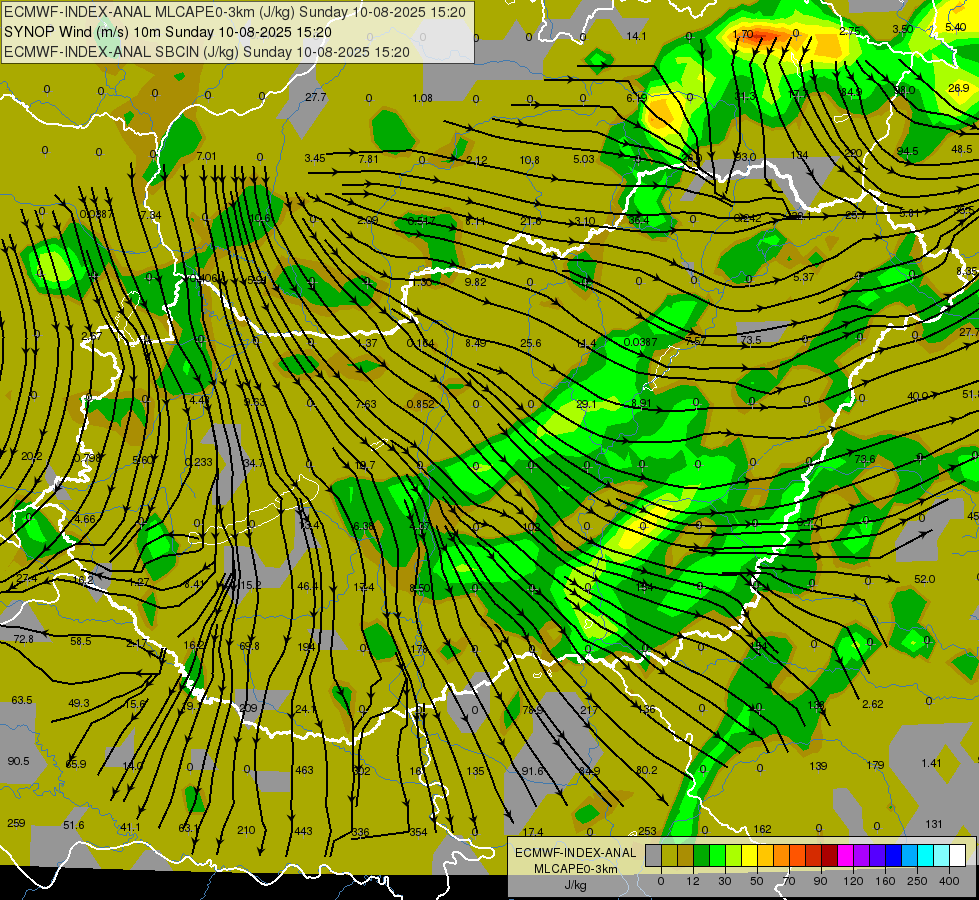Select the yellow swatch in the color scale
979x900 pixels.
(x=750, y=855)
